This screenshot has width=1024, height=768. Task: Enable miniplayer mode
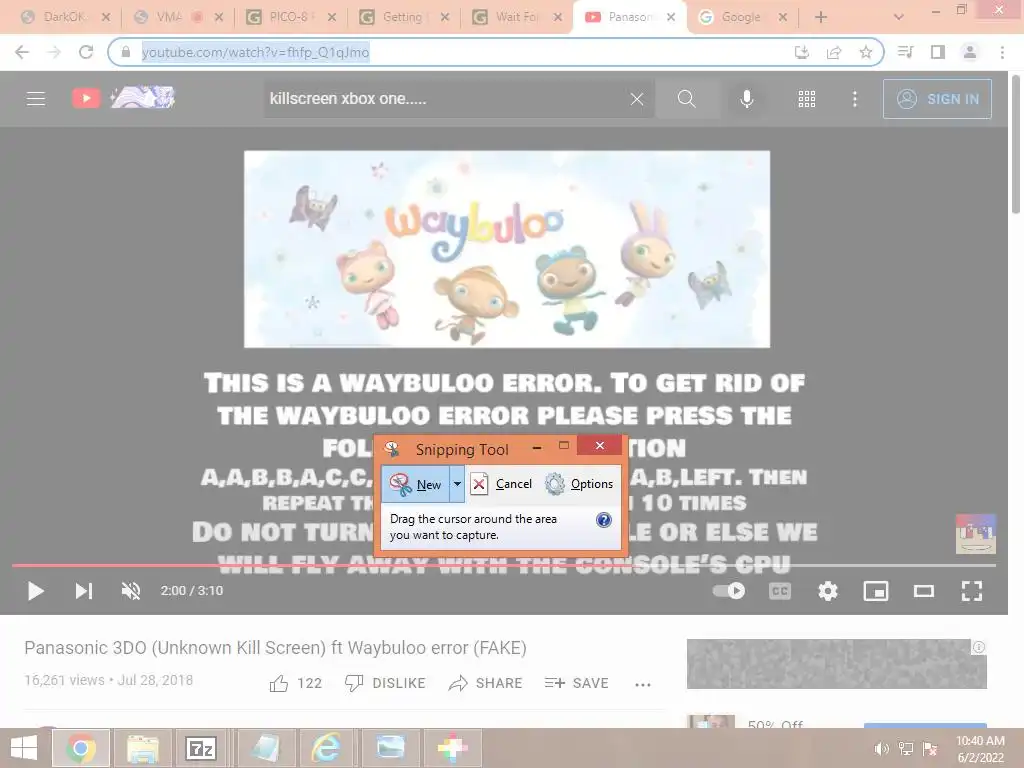(876, 591)
